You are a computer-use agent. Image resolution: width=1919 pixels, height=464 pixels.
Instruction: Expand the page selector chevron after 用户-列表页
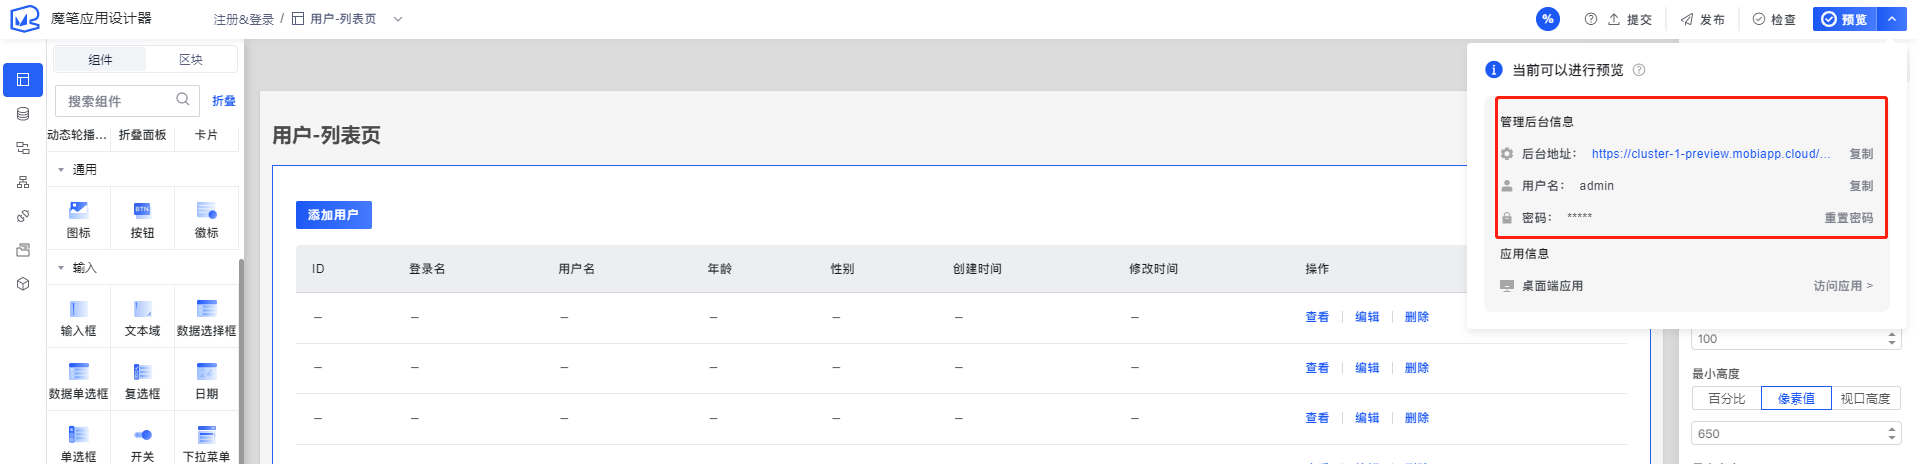(x=398, y=19)
